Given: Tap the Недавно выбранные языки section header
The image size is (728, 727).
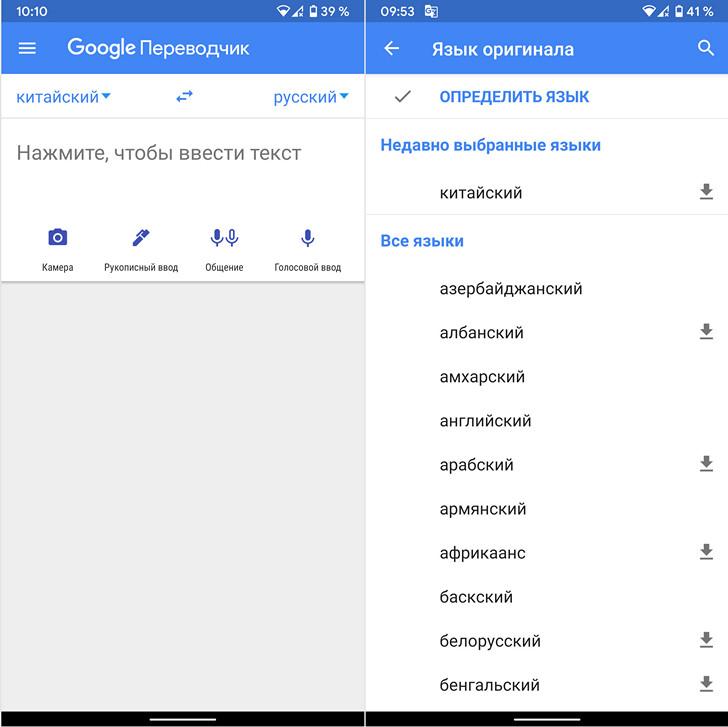Looking at the screenshot, I should 490,145.
